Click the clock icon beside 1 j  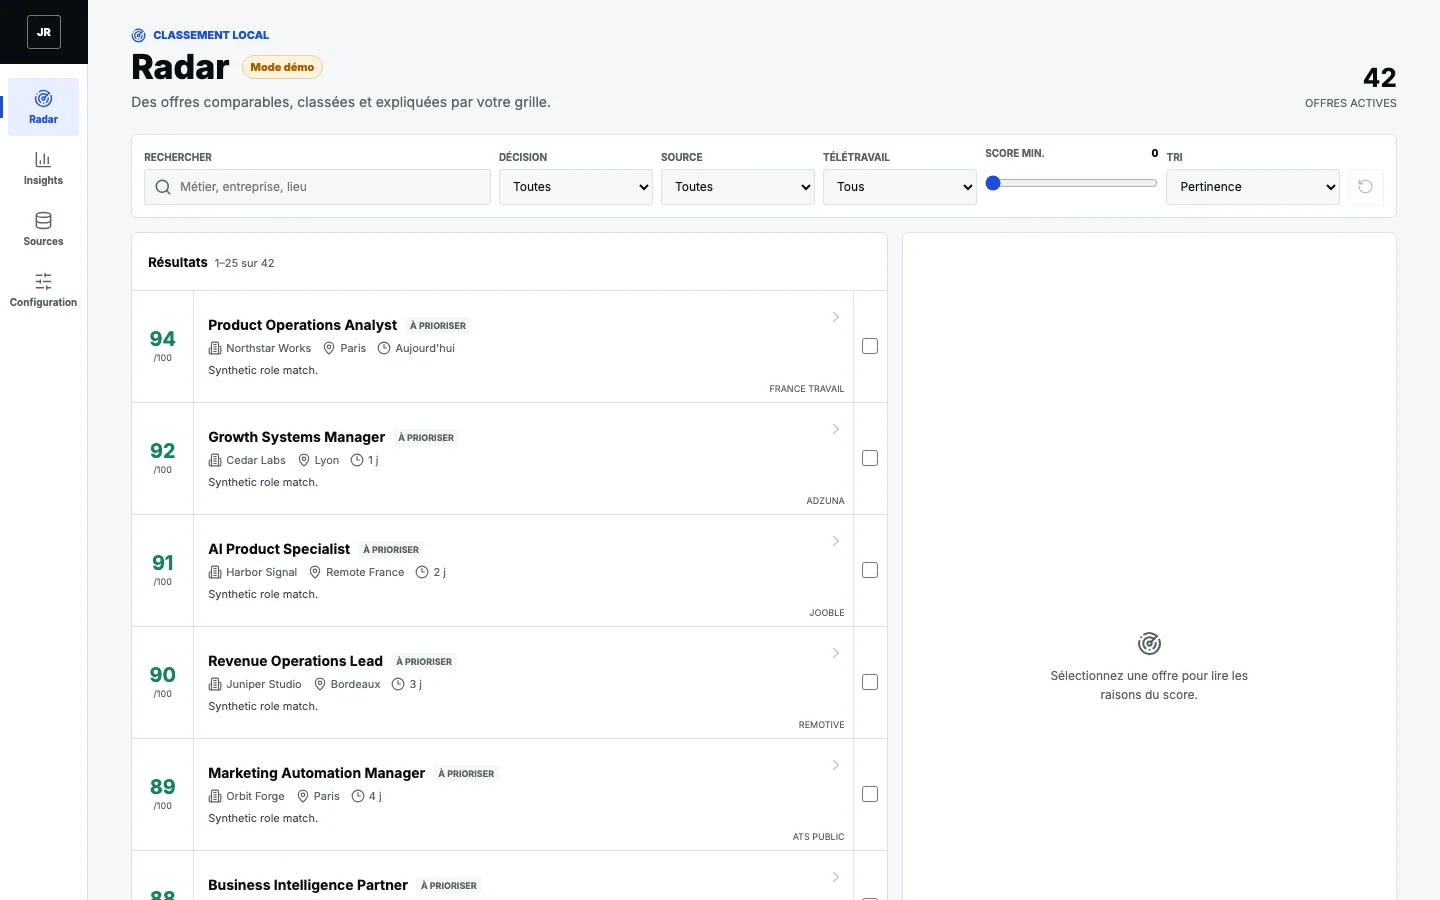[358, 460]
